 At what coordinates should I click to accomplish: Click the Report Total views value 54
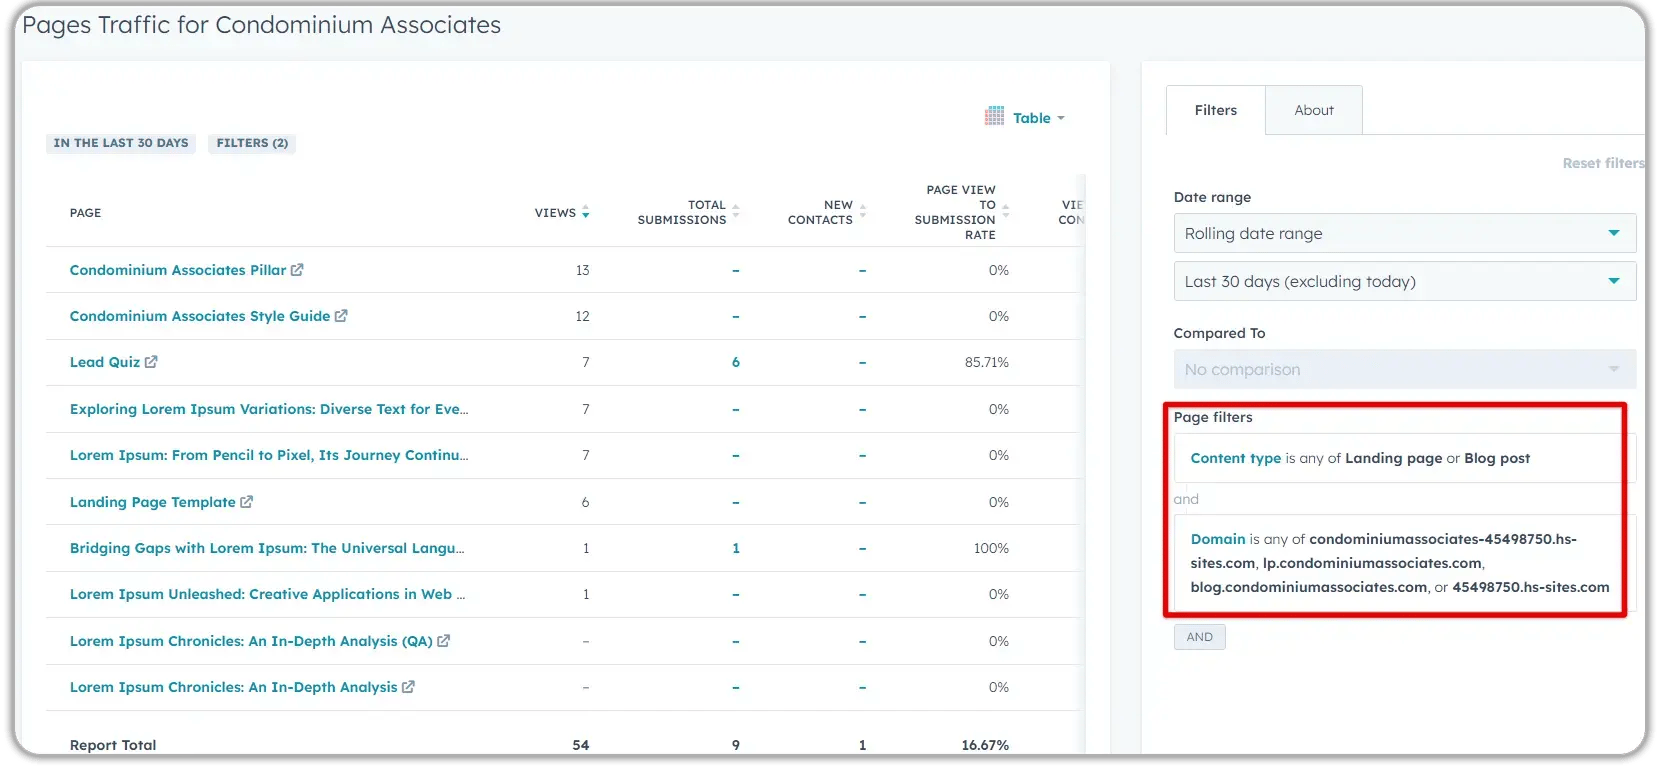[581, 745]
